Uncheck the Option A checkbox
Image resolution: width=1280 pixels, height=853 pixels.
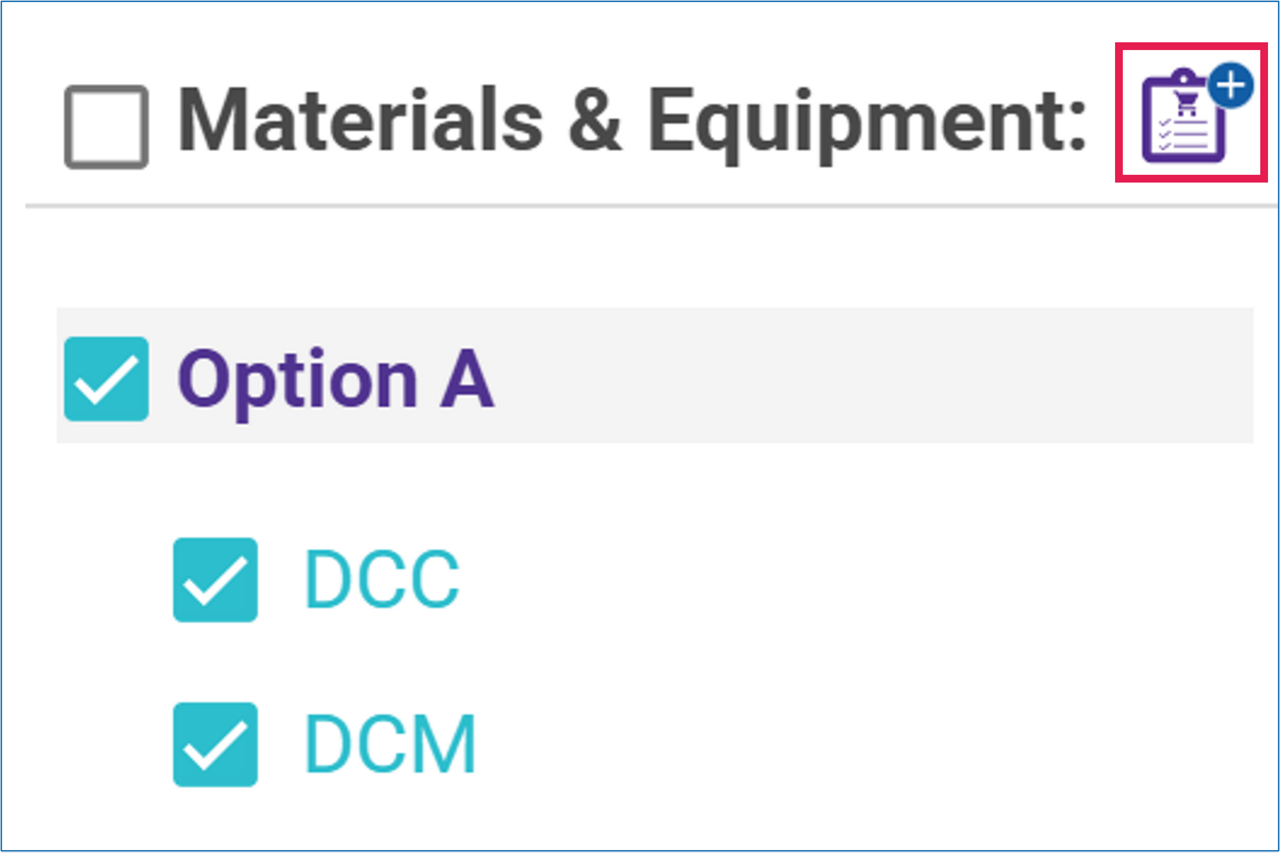point(106,378)
